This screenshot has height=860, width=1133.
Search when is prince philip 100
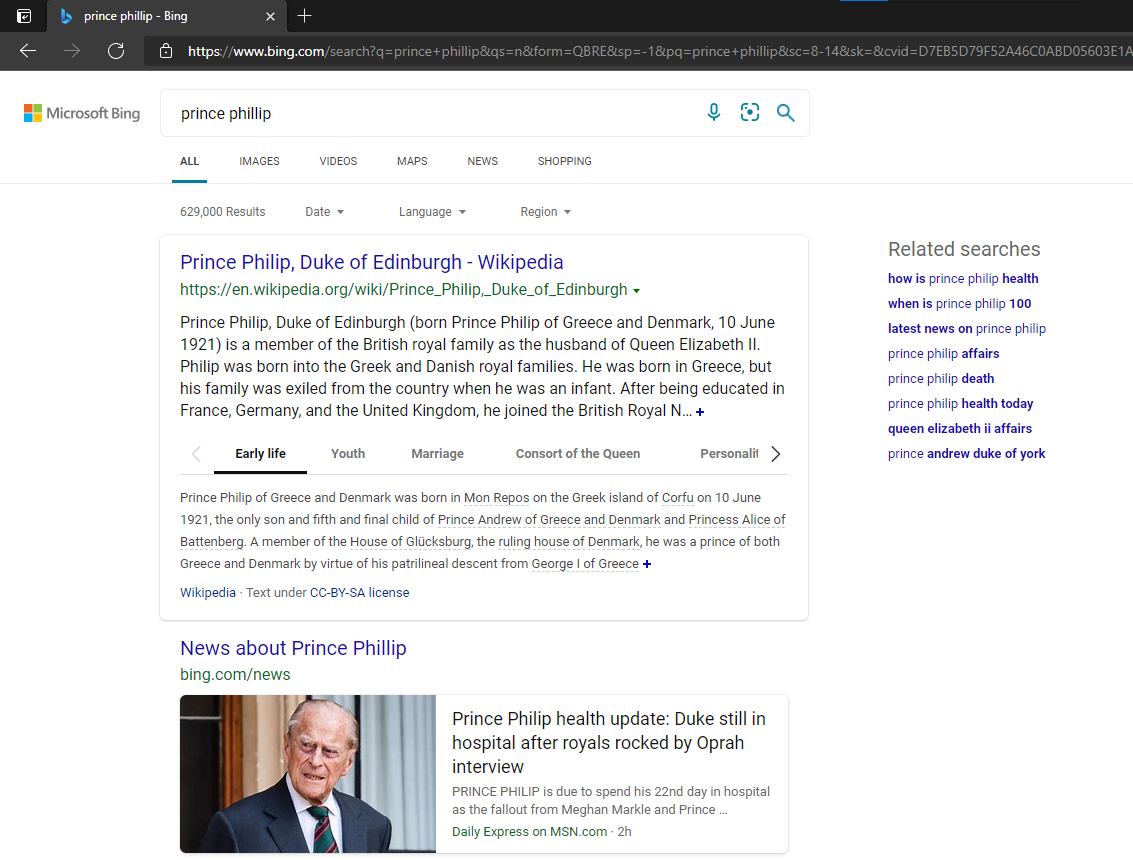(x=959, y=304)
